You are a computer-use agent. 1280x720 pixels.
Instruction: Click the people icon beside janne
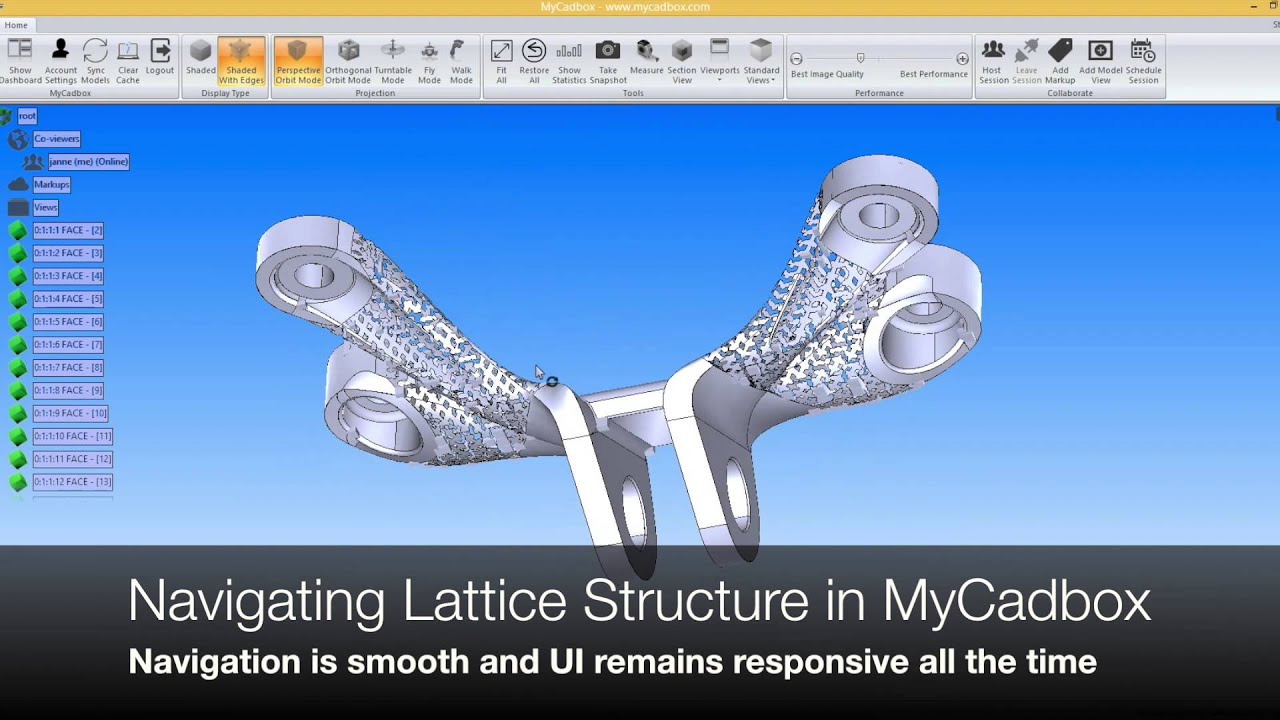coord(34,162)
